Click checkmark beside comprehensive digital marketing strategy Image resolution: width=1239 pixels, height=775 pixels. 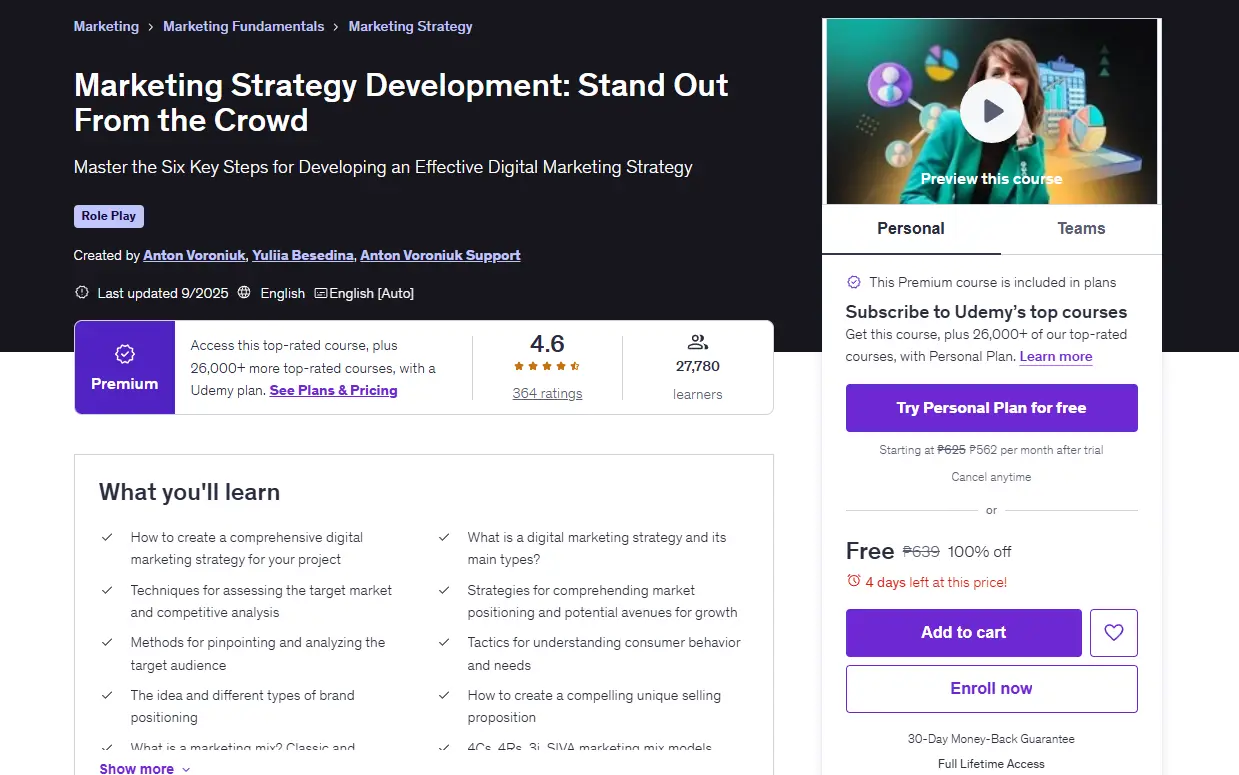click(107, 537)
